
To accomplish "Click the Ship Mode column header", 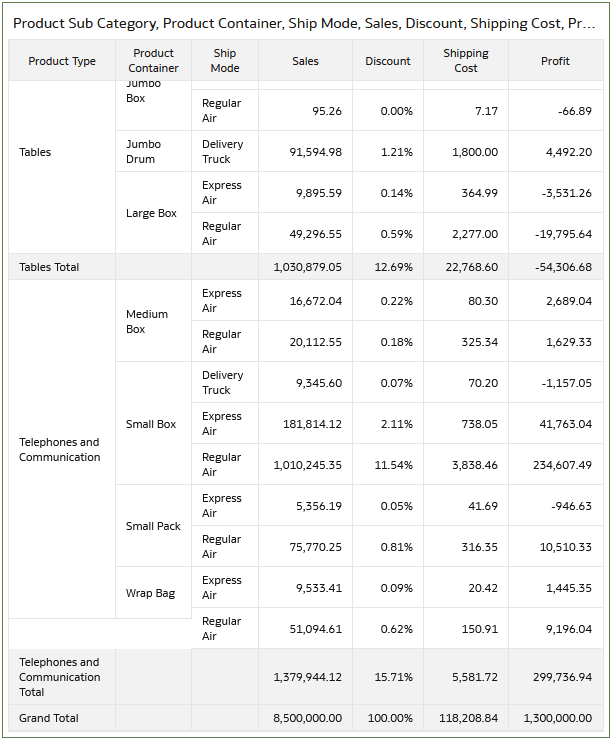I will (x=224, y=61).
